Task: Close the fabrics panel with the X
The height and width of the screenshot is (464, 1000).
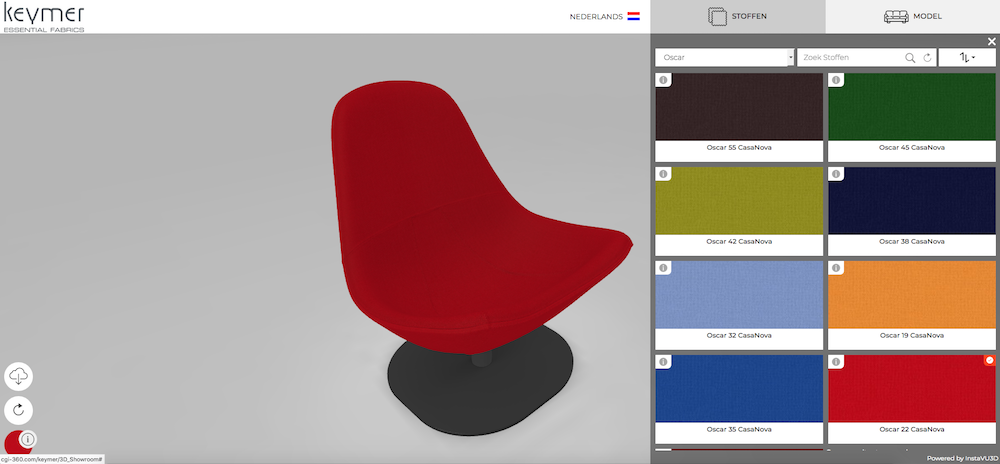Action: coord(992,41)
